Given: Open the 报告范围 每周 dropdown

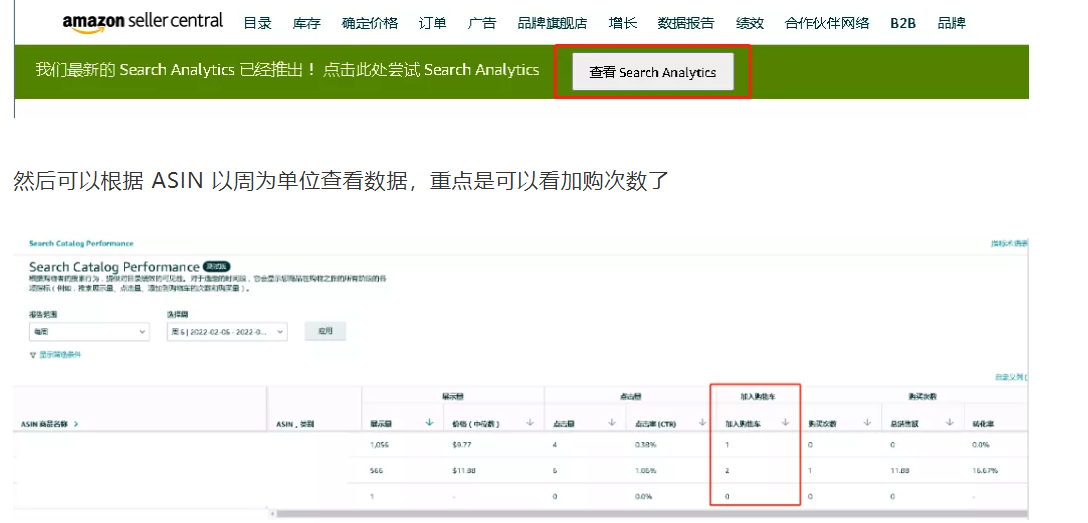Looking at the screenshot, I should point(89,332).
